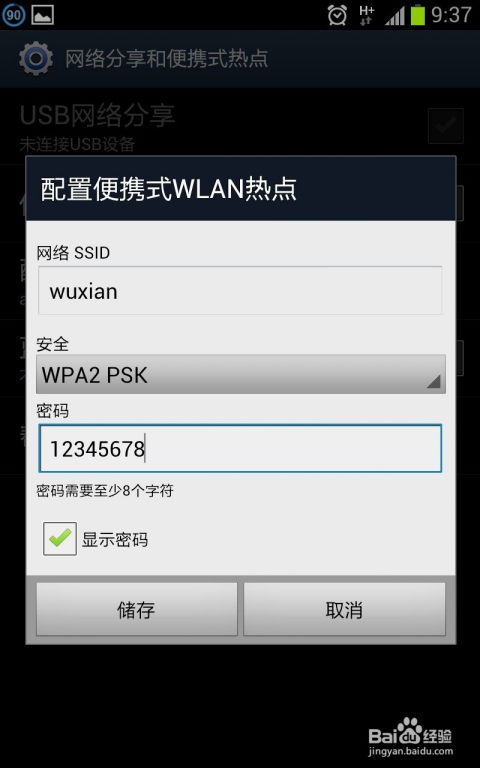Image resolution: width=480 pixels, height=768 pixels.
Task: Select the USB网络分享 list item
Action: tap(240, 126)
